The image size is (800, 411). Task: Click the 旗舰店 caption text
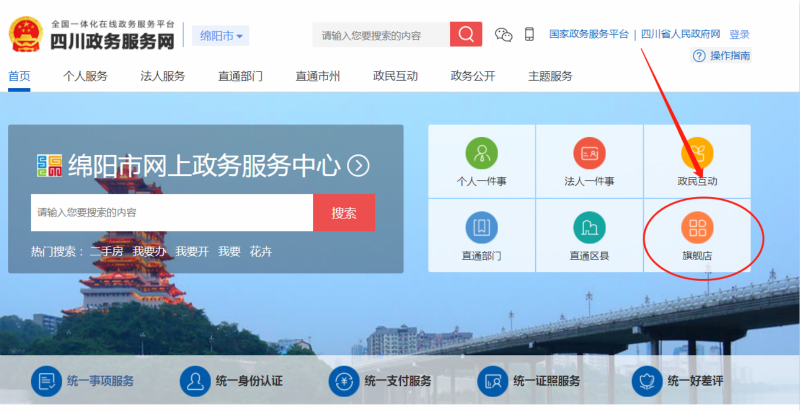[697, 256]
